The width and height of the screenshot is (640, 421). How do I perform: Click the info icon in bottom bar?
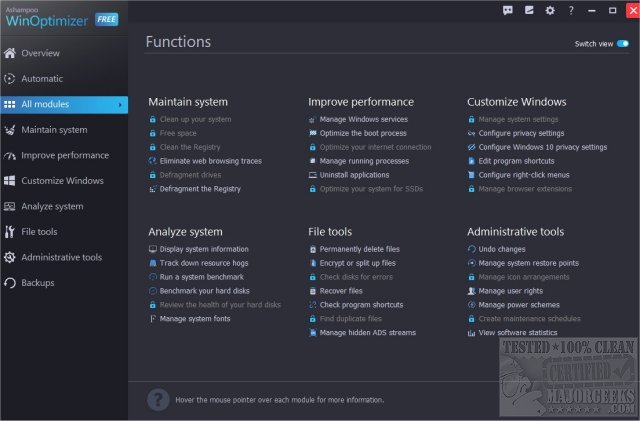click(157, 400)
